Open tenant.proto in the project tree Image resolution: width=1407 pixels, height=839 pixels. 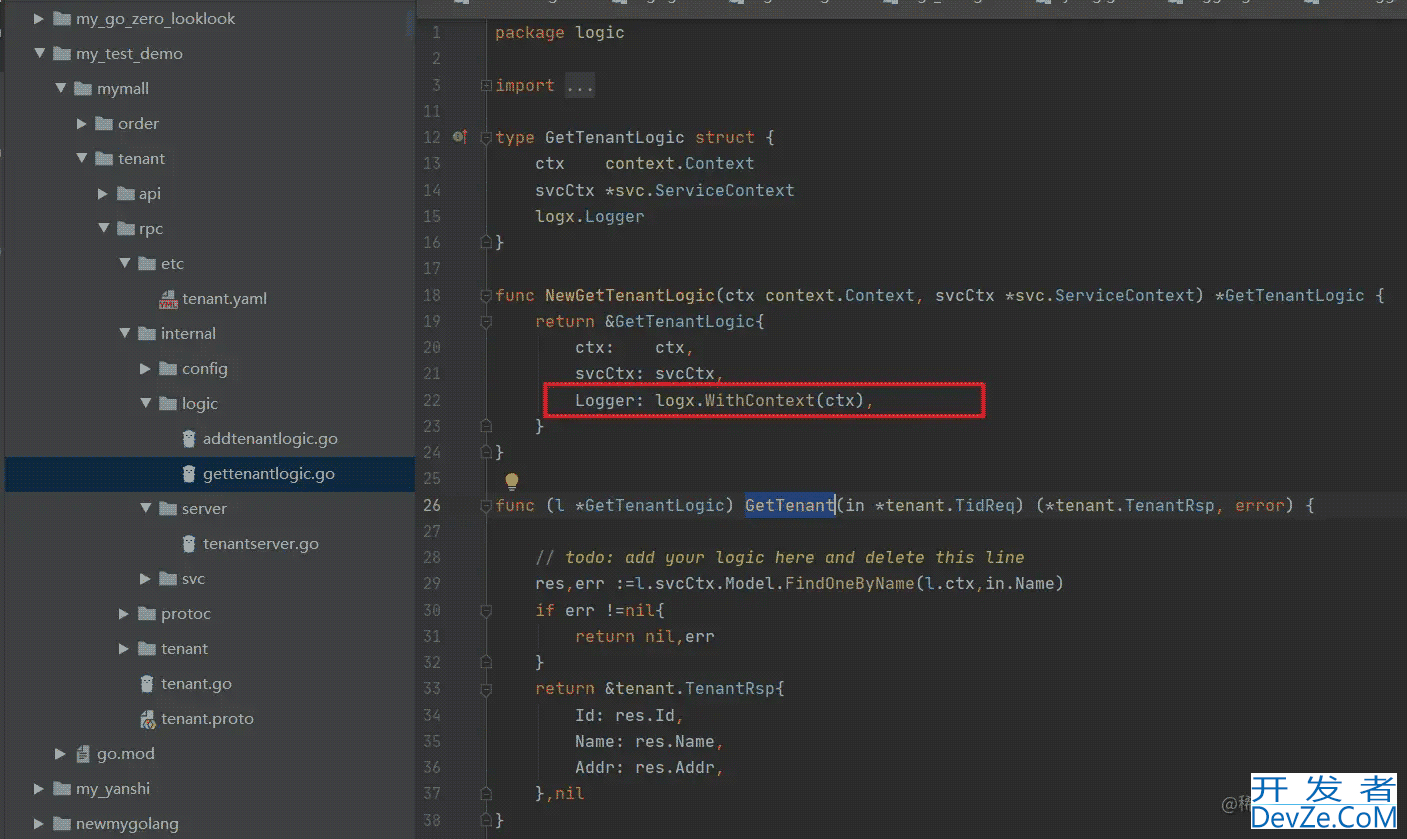[207, 719]
